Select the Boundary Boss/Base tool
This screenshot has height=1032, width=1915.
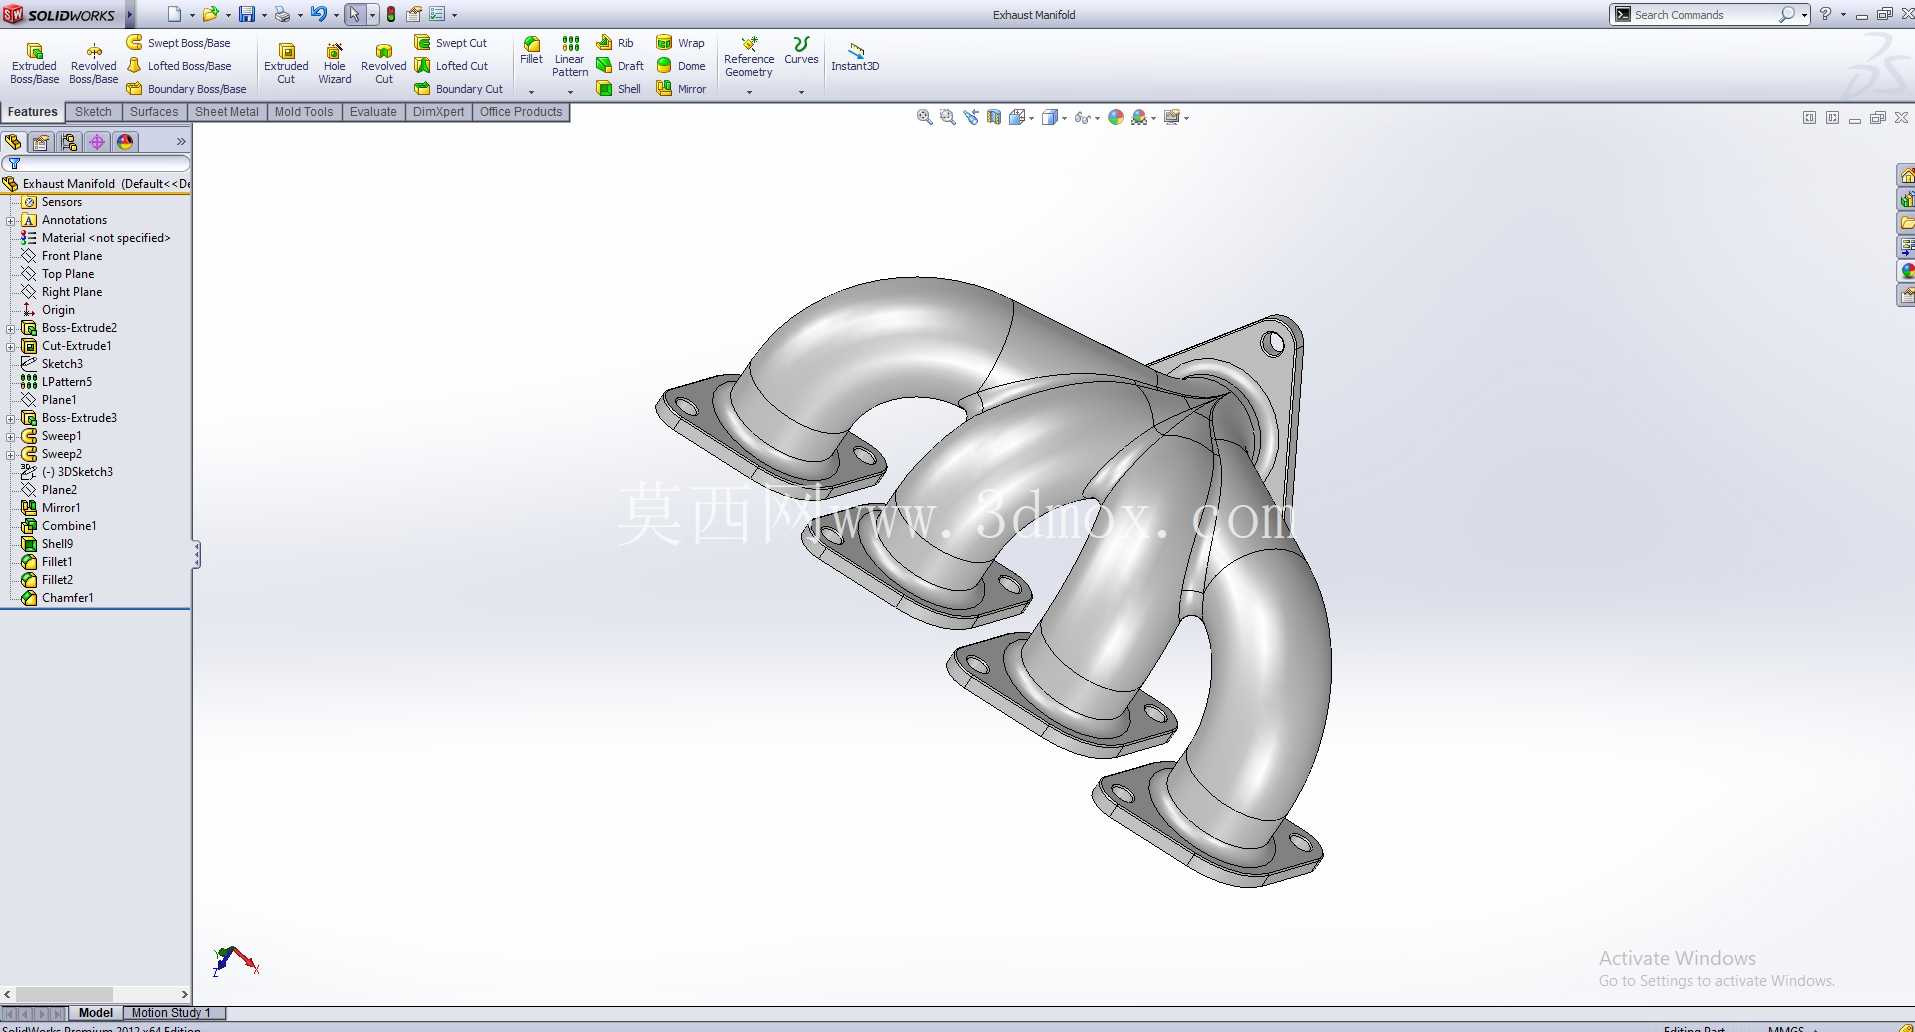point(186,89)
